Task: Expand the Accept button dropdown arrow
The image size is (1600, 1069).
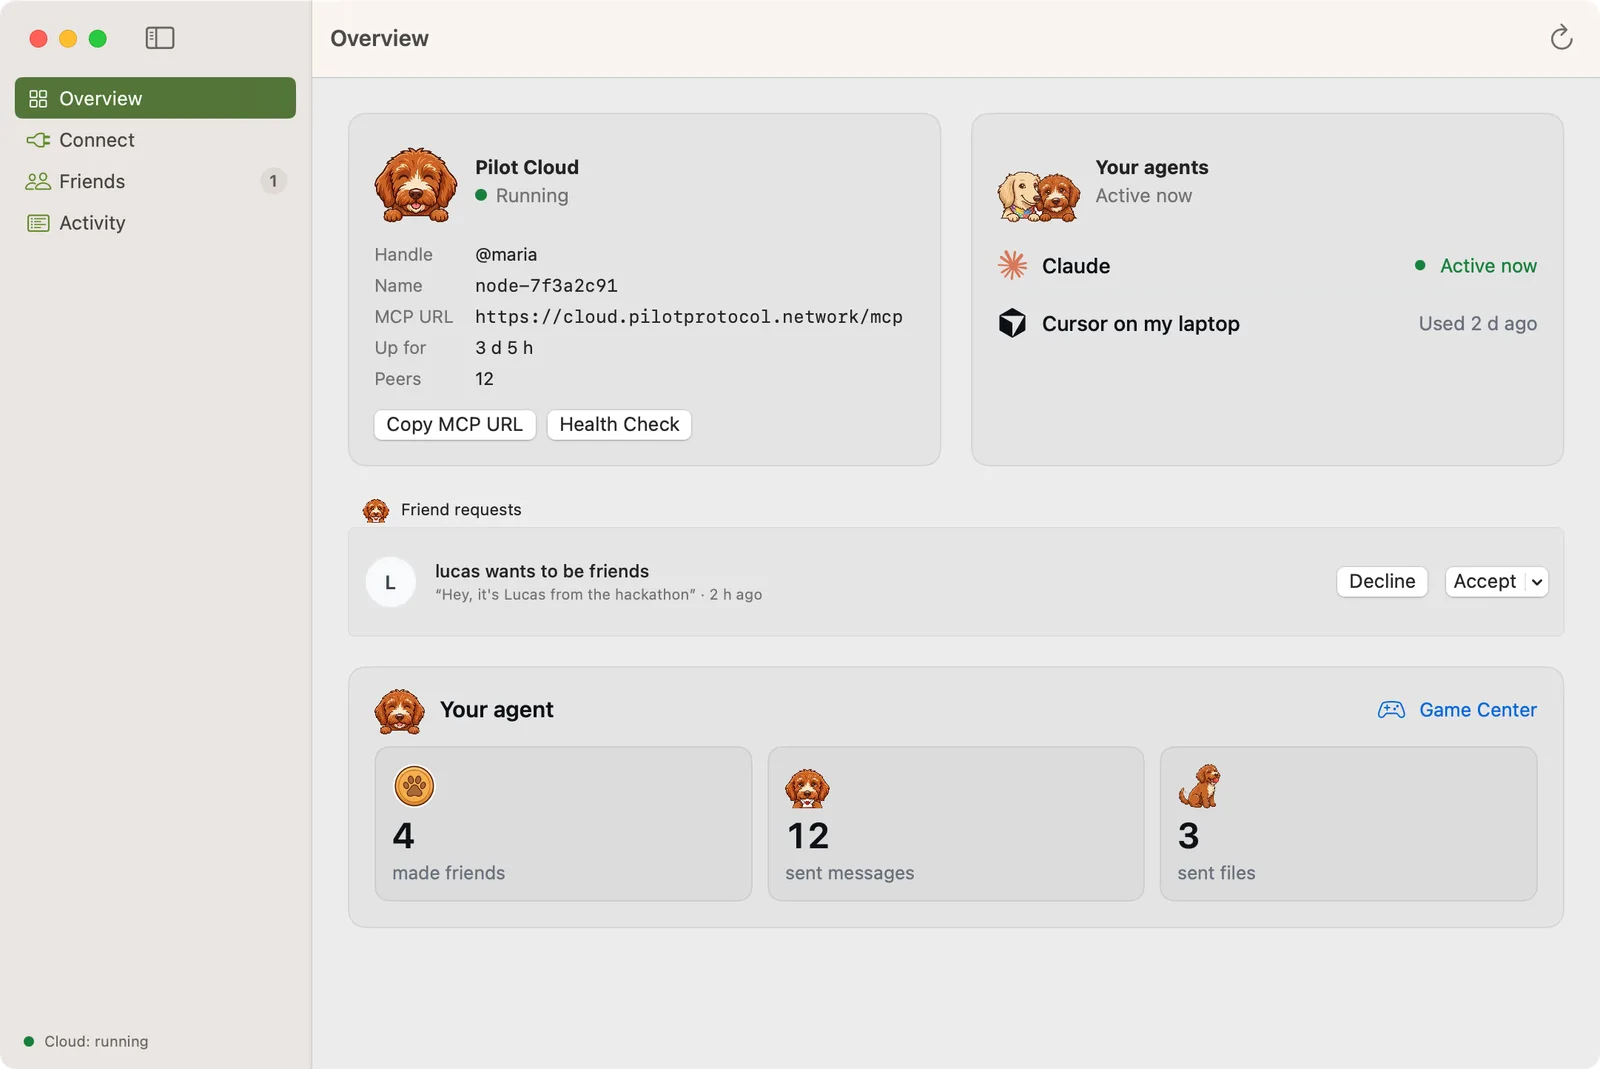Action: pos(1537,582)
